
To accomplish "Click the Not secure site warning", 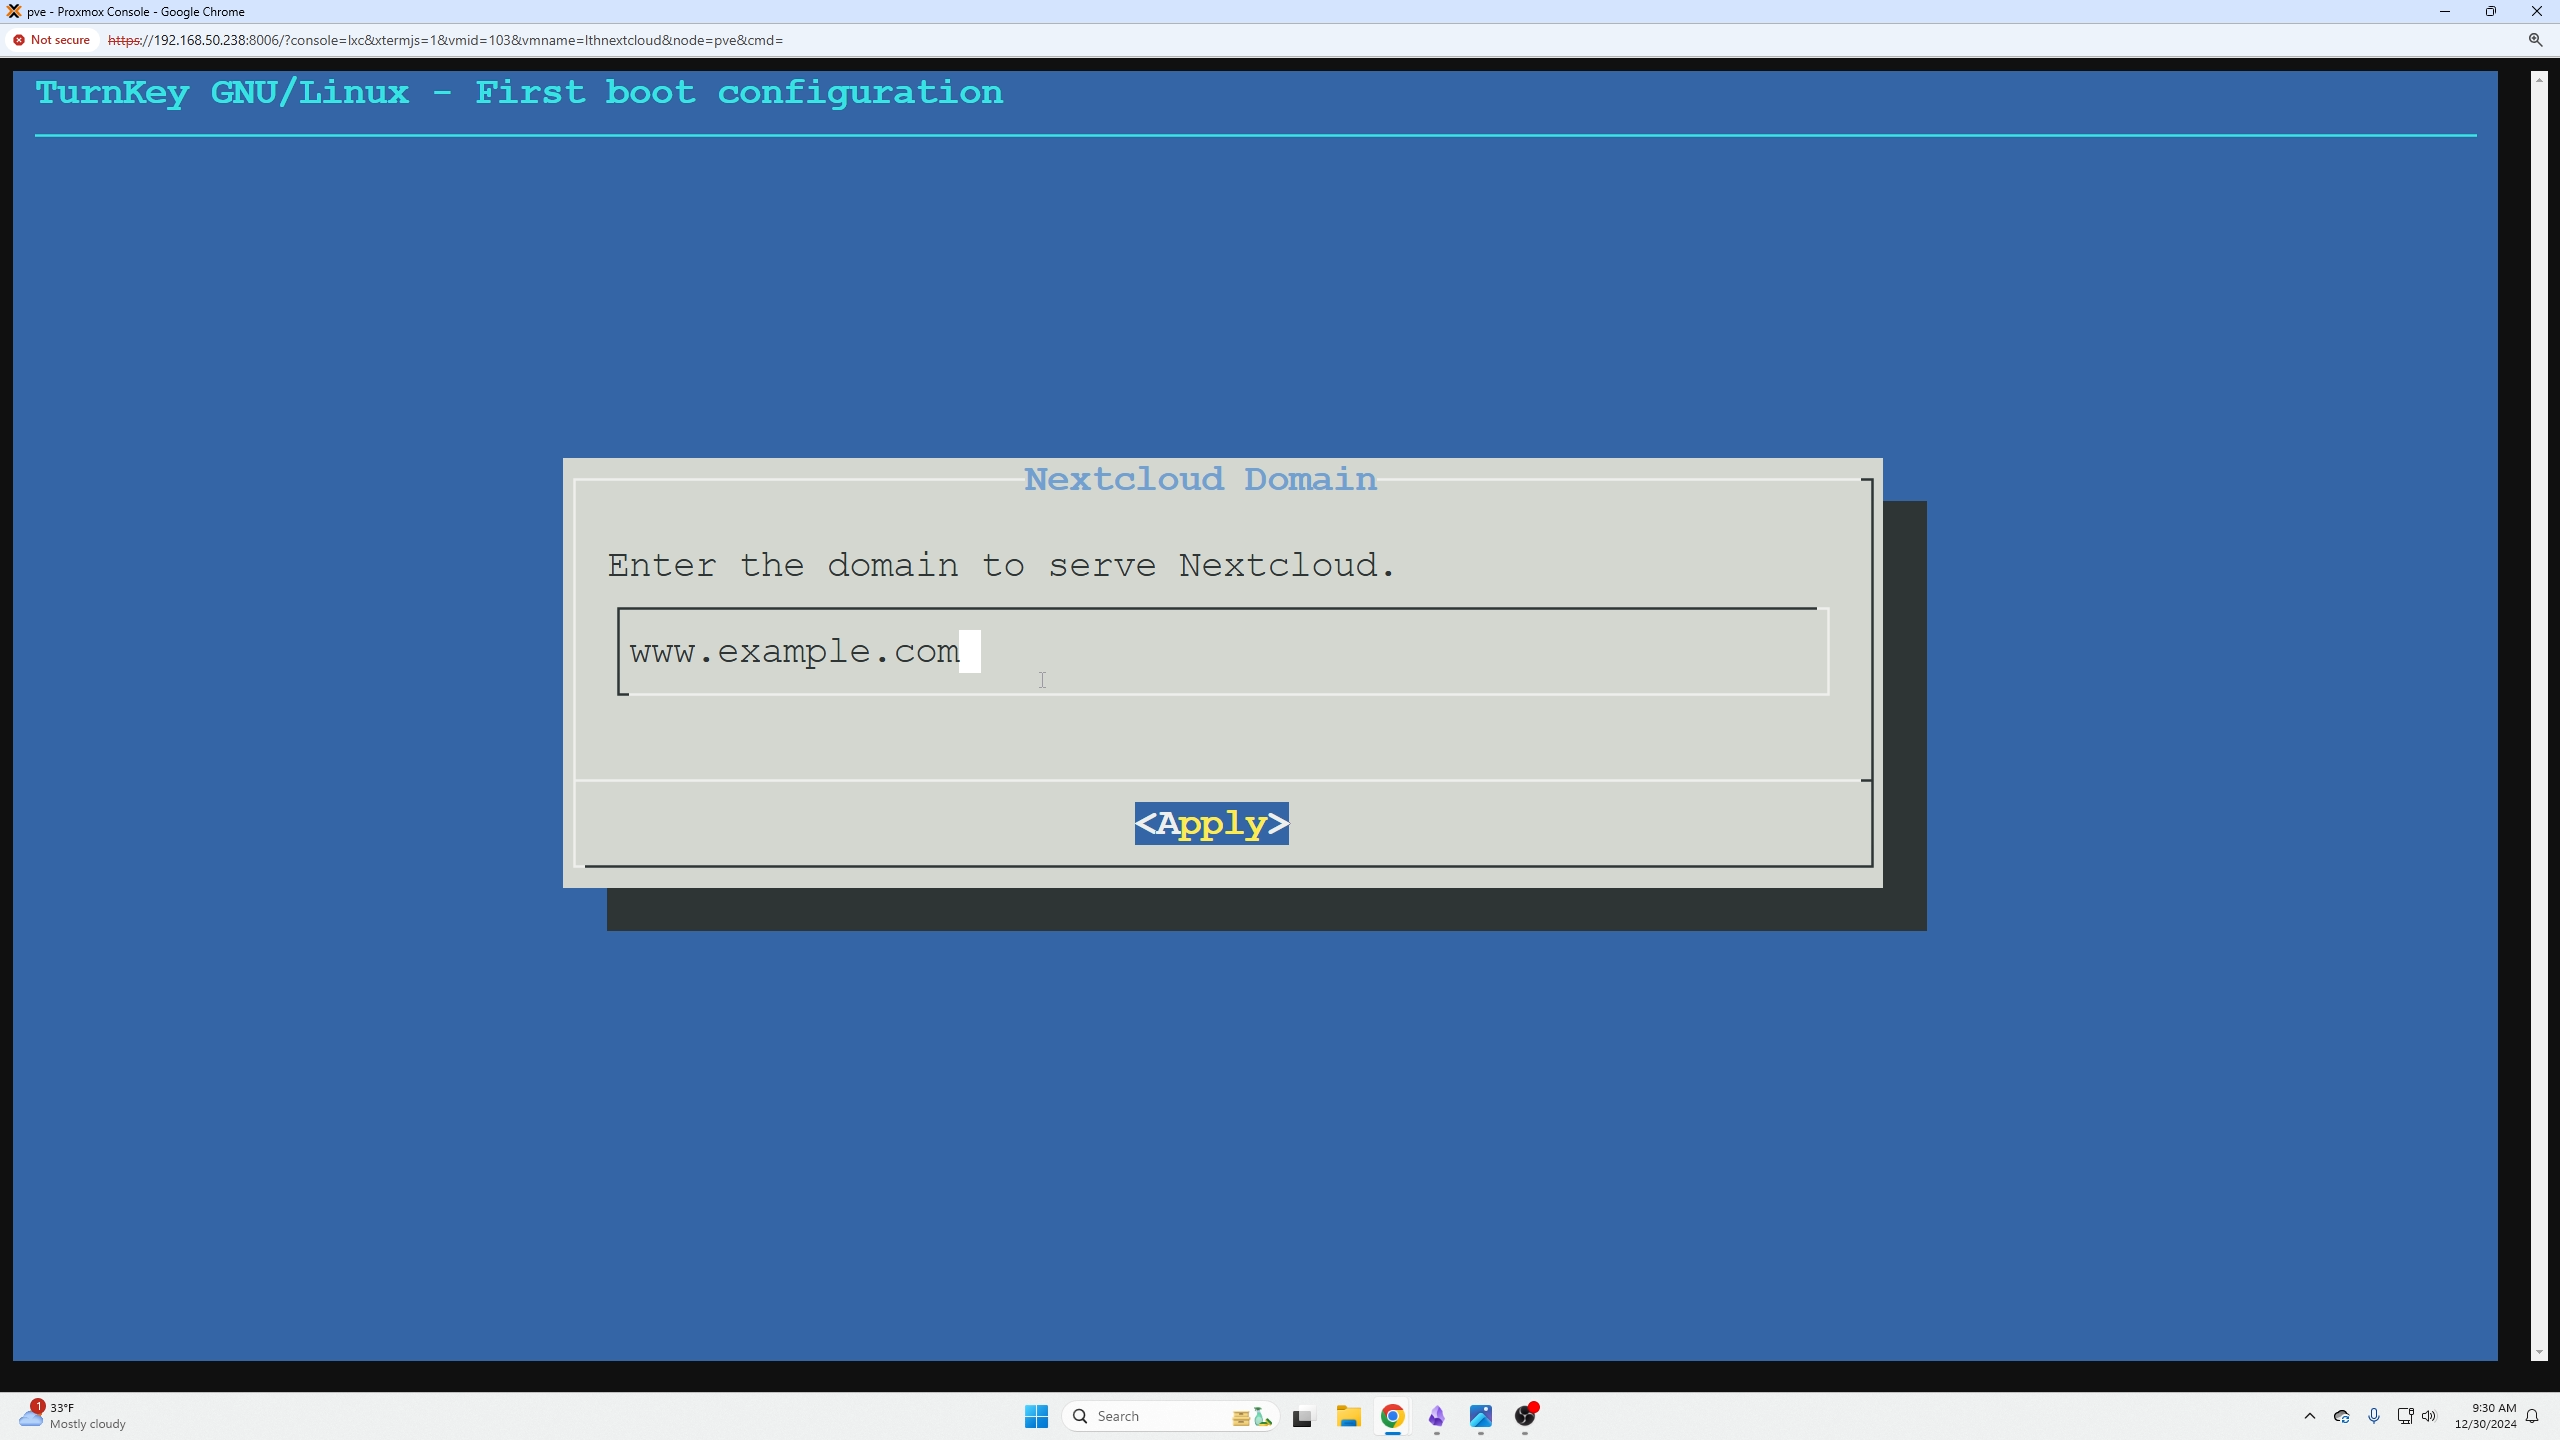I will click(51, 40).
